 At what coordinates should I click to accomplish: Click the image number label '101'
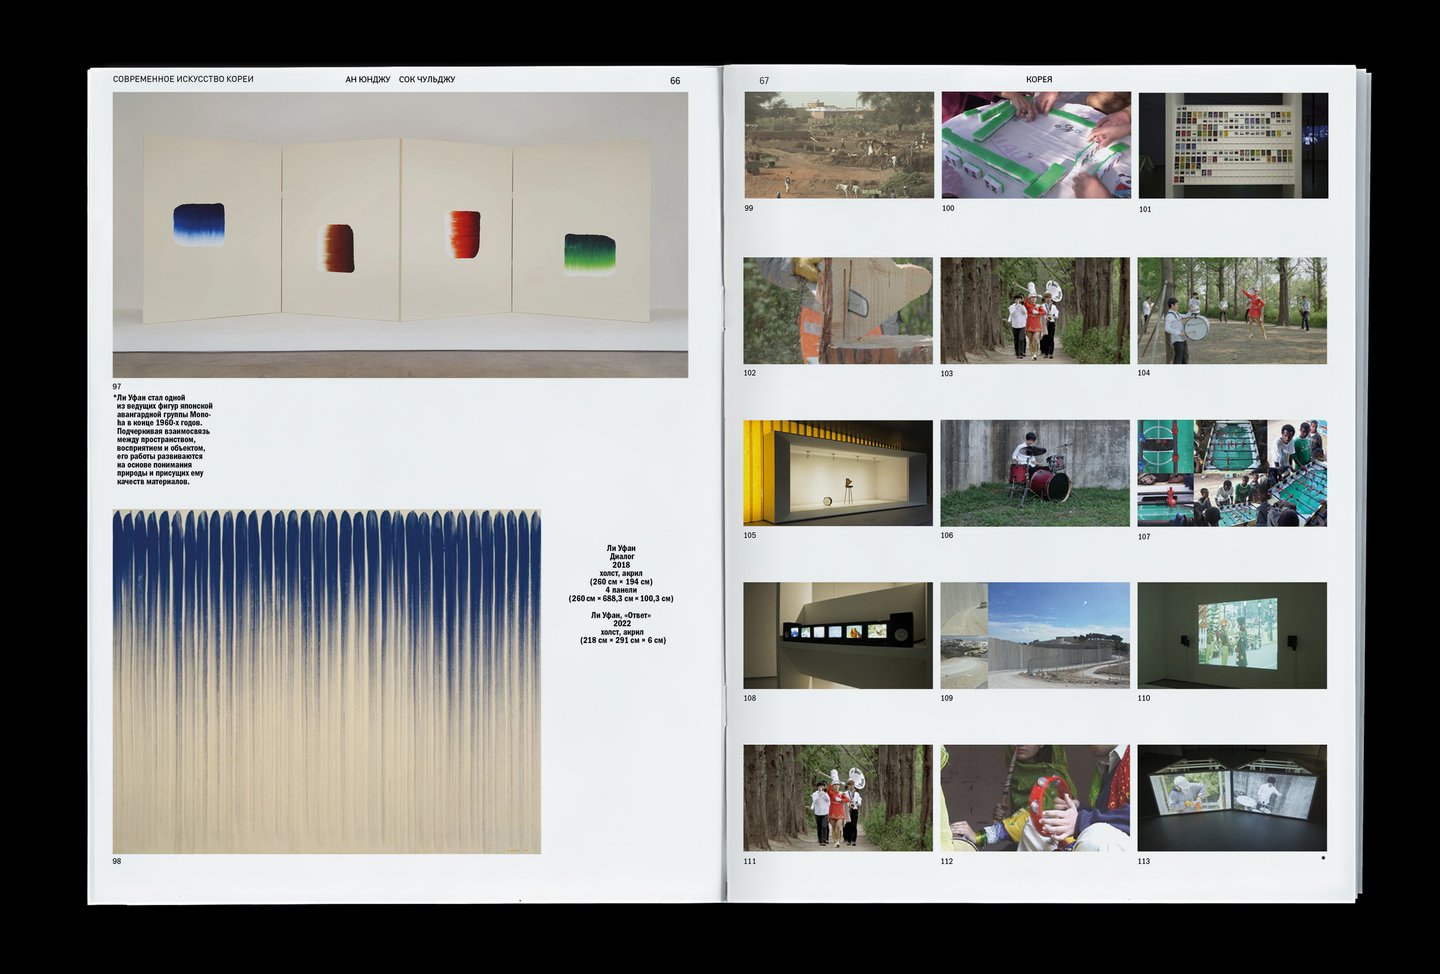tap(1145, 209)
